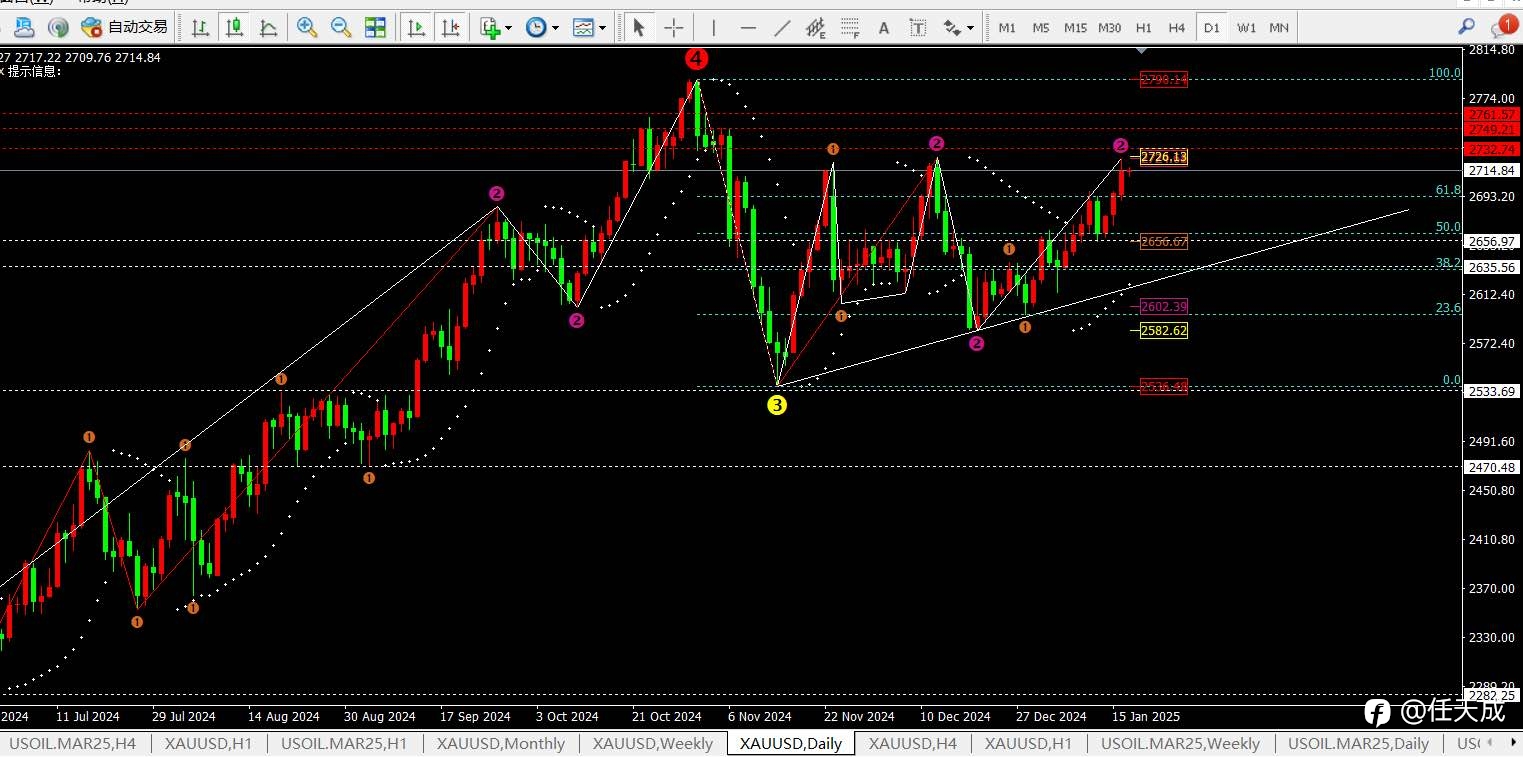This screenshot has height=757, width=1523.
Task: Select the horizontal line drawing tool
Action: [748, 27]
